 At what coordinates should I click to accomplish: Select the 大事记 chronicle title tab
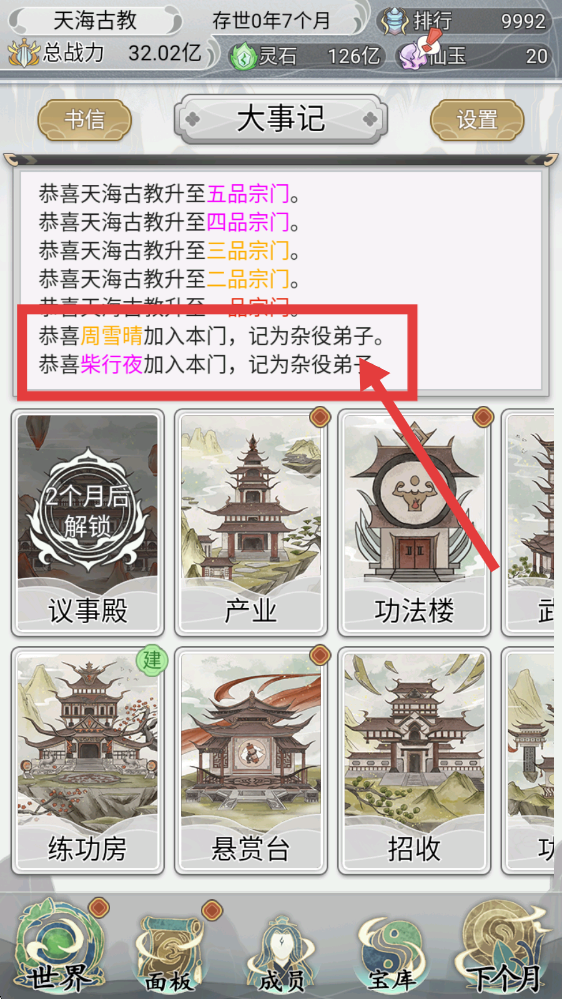point(281,119)
